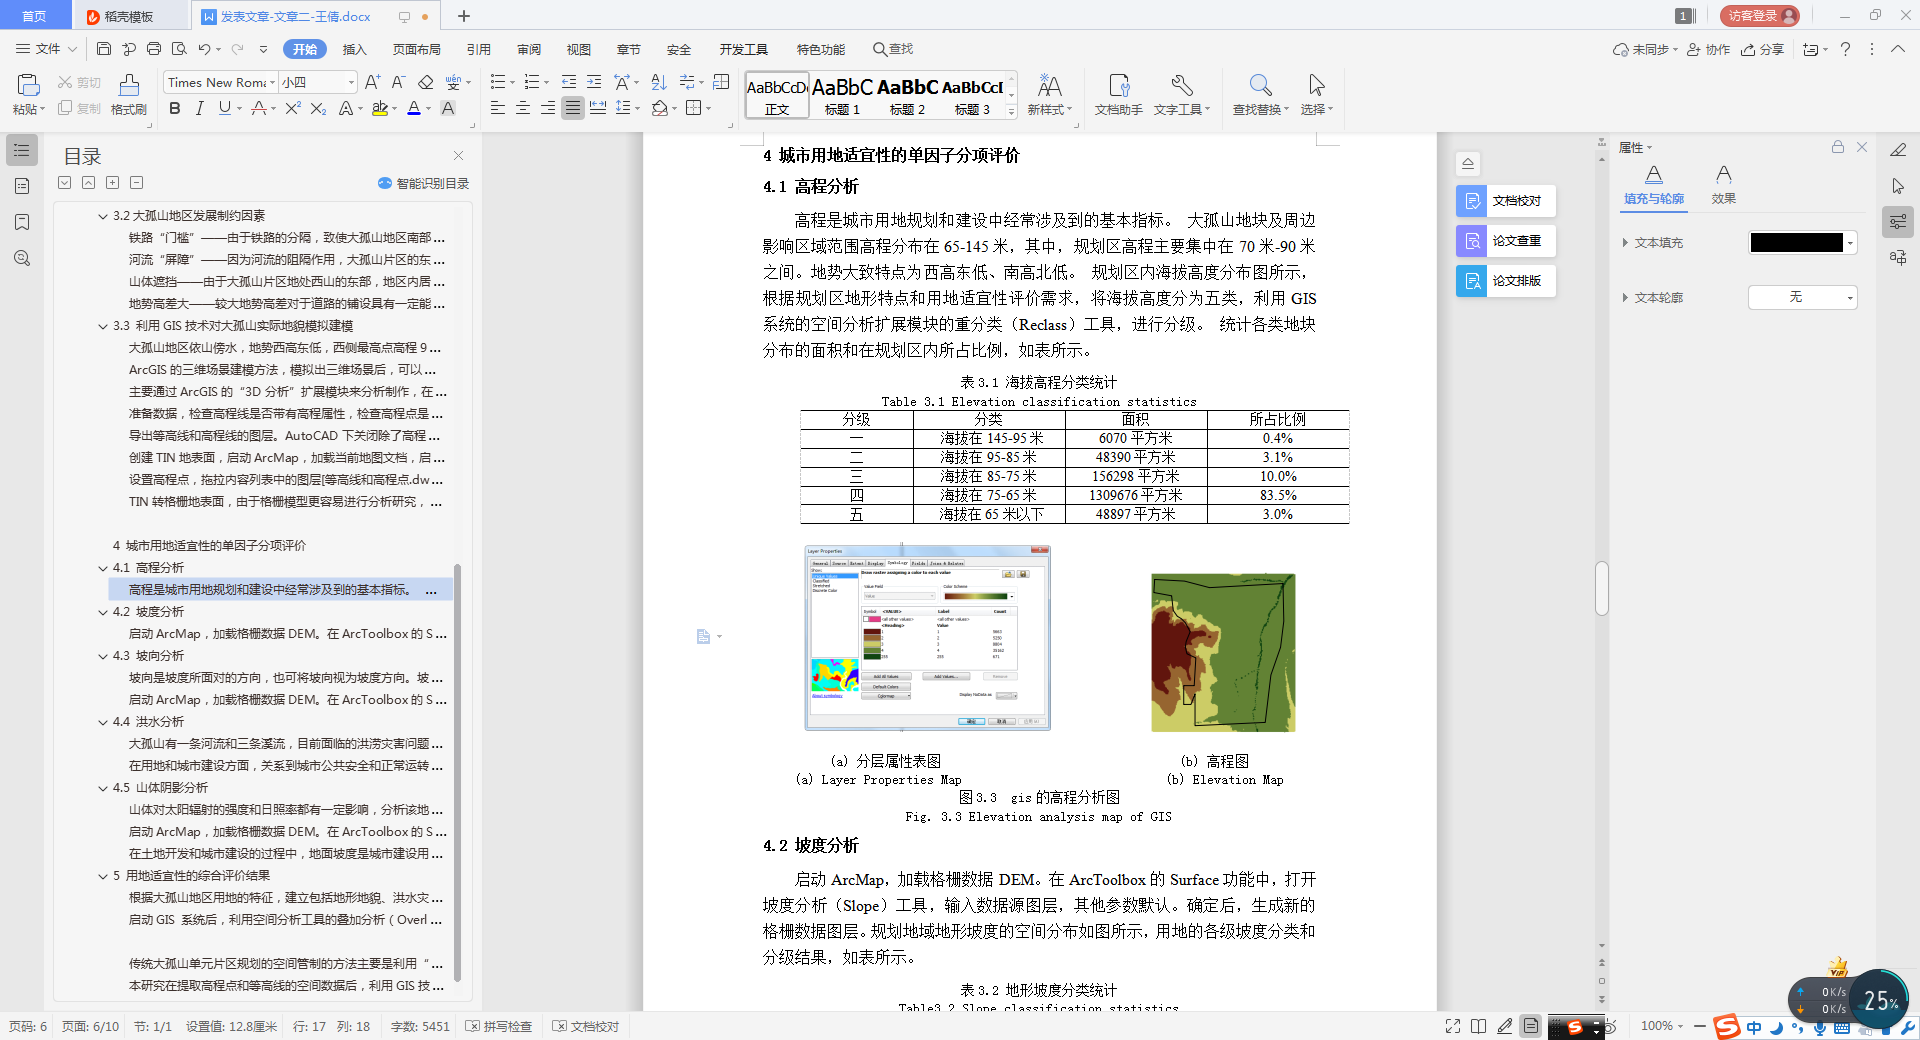1920x1040 pixels.
Task: Open Fill and Outline properties section
Action: click(1654, 185)
